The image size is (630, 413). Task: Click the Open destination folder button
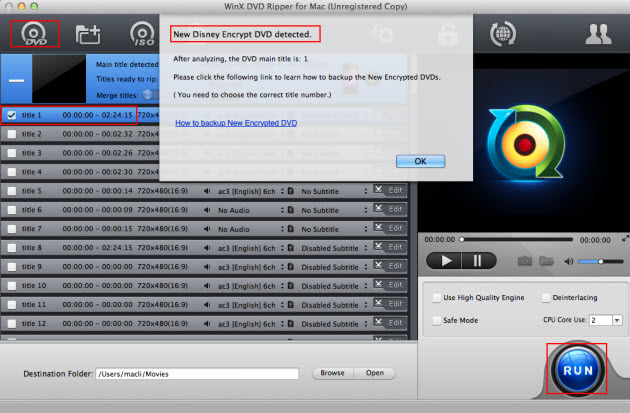374,373
